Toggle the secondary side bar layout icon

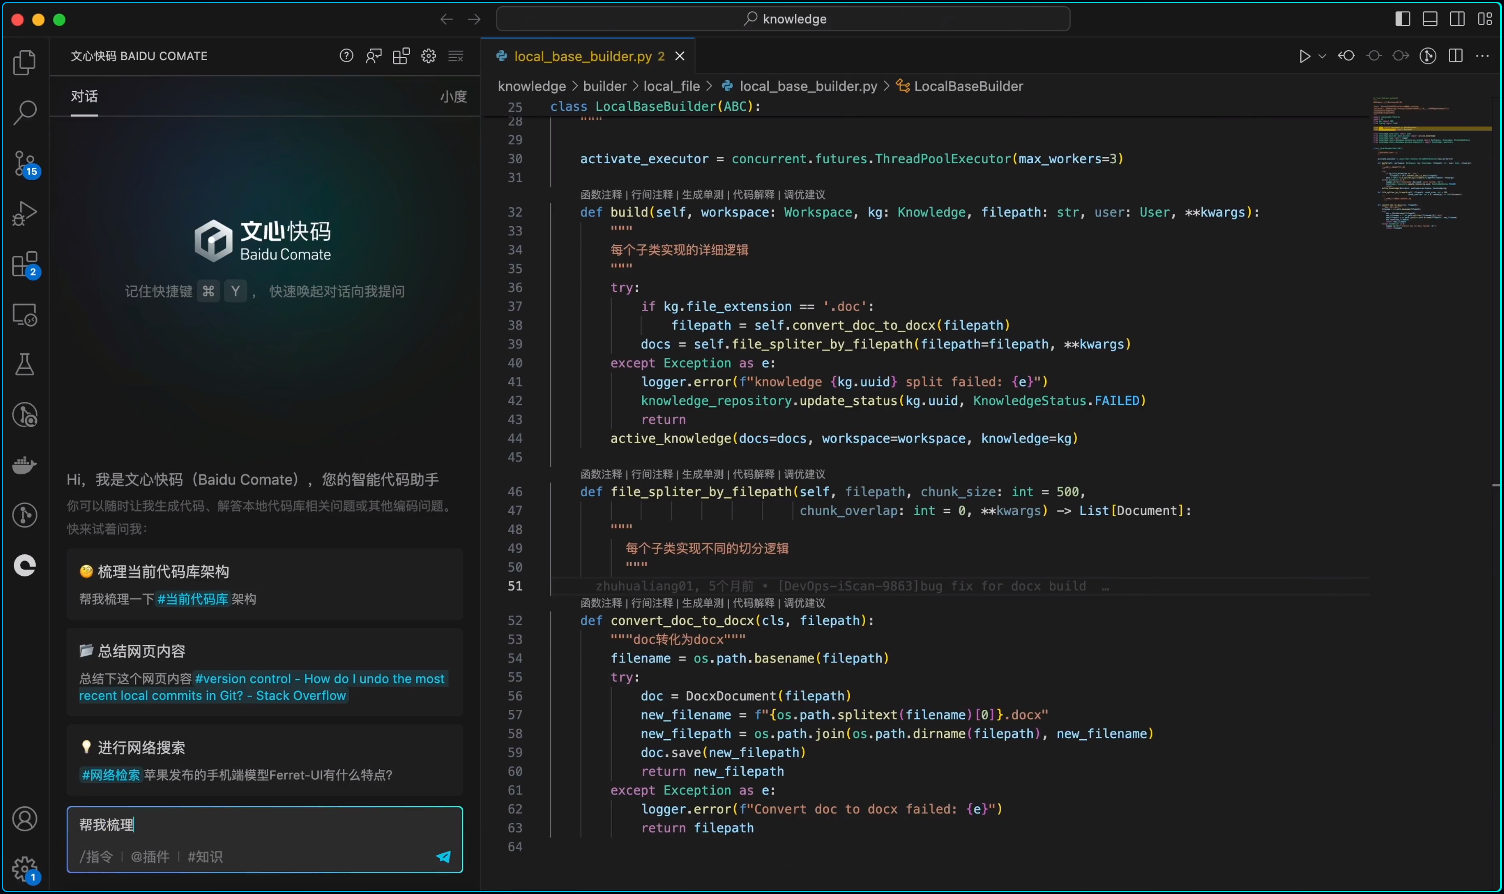coord(1457,19)
